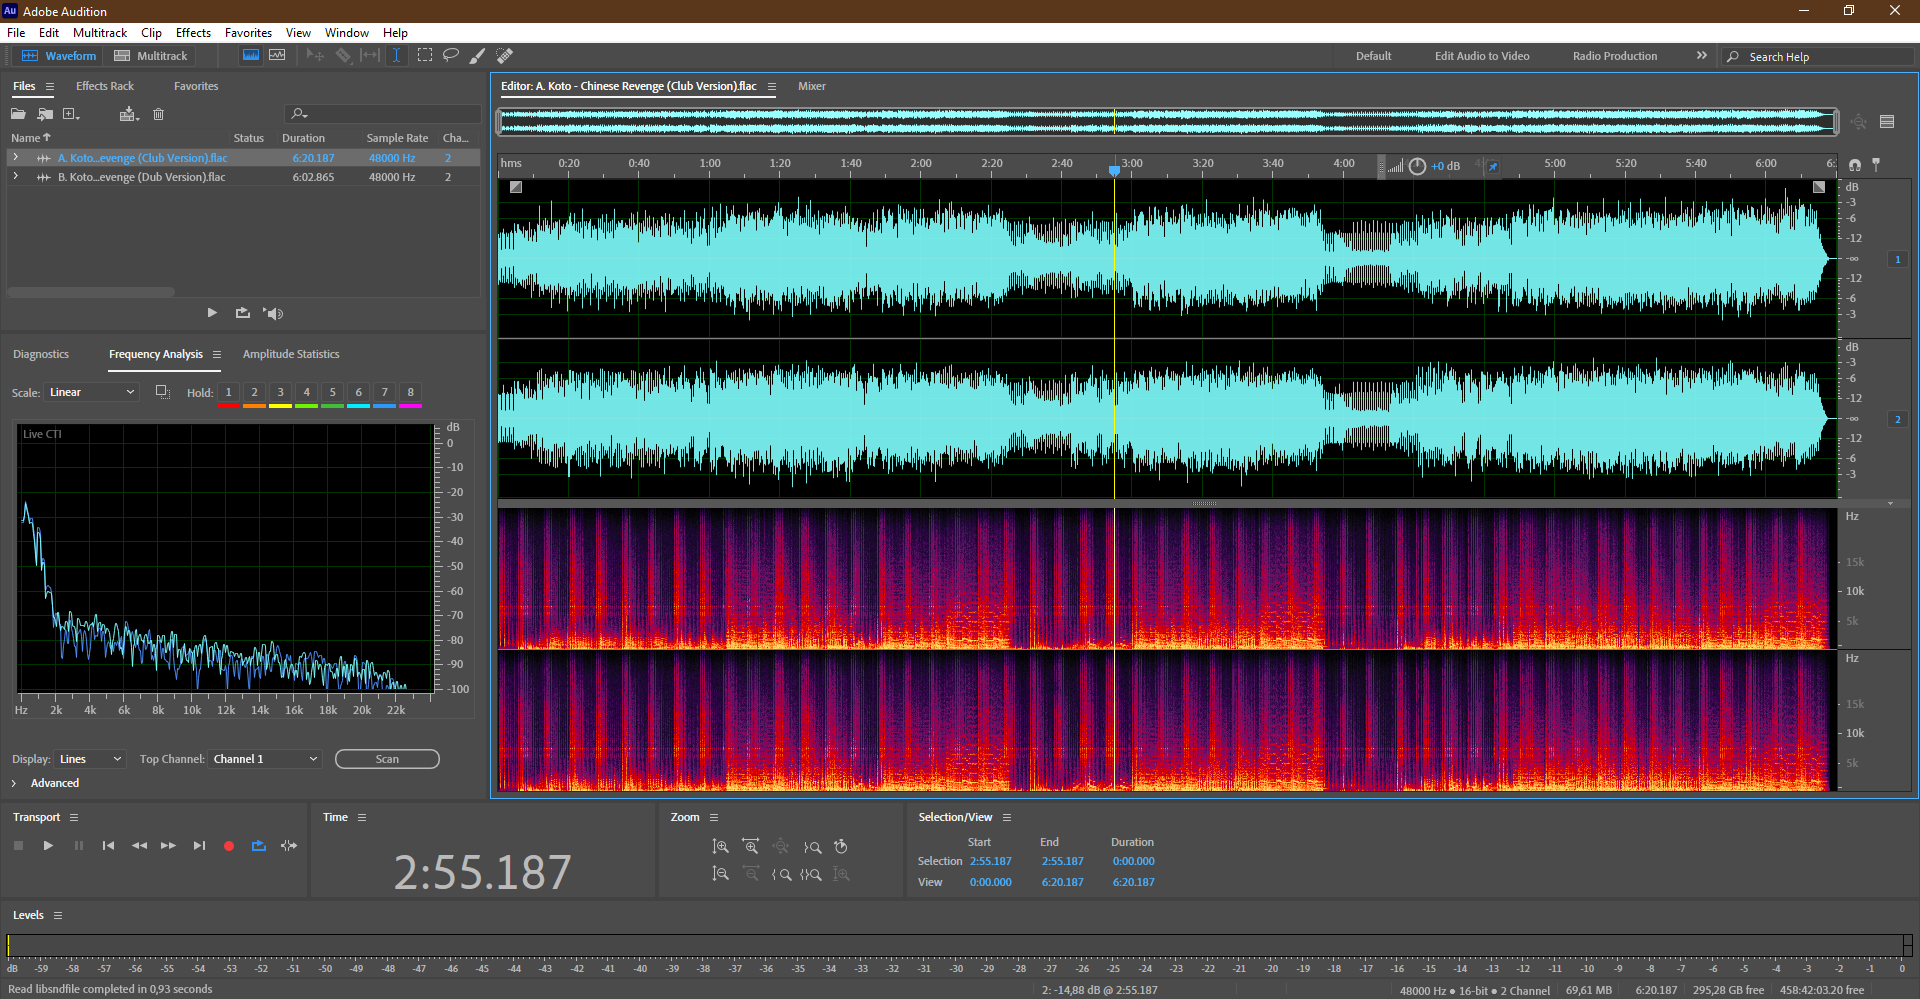This screenshot has height=999, width=1920.
Task: Click the Rewind transport button
Action: [x=139, y=846]
